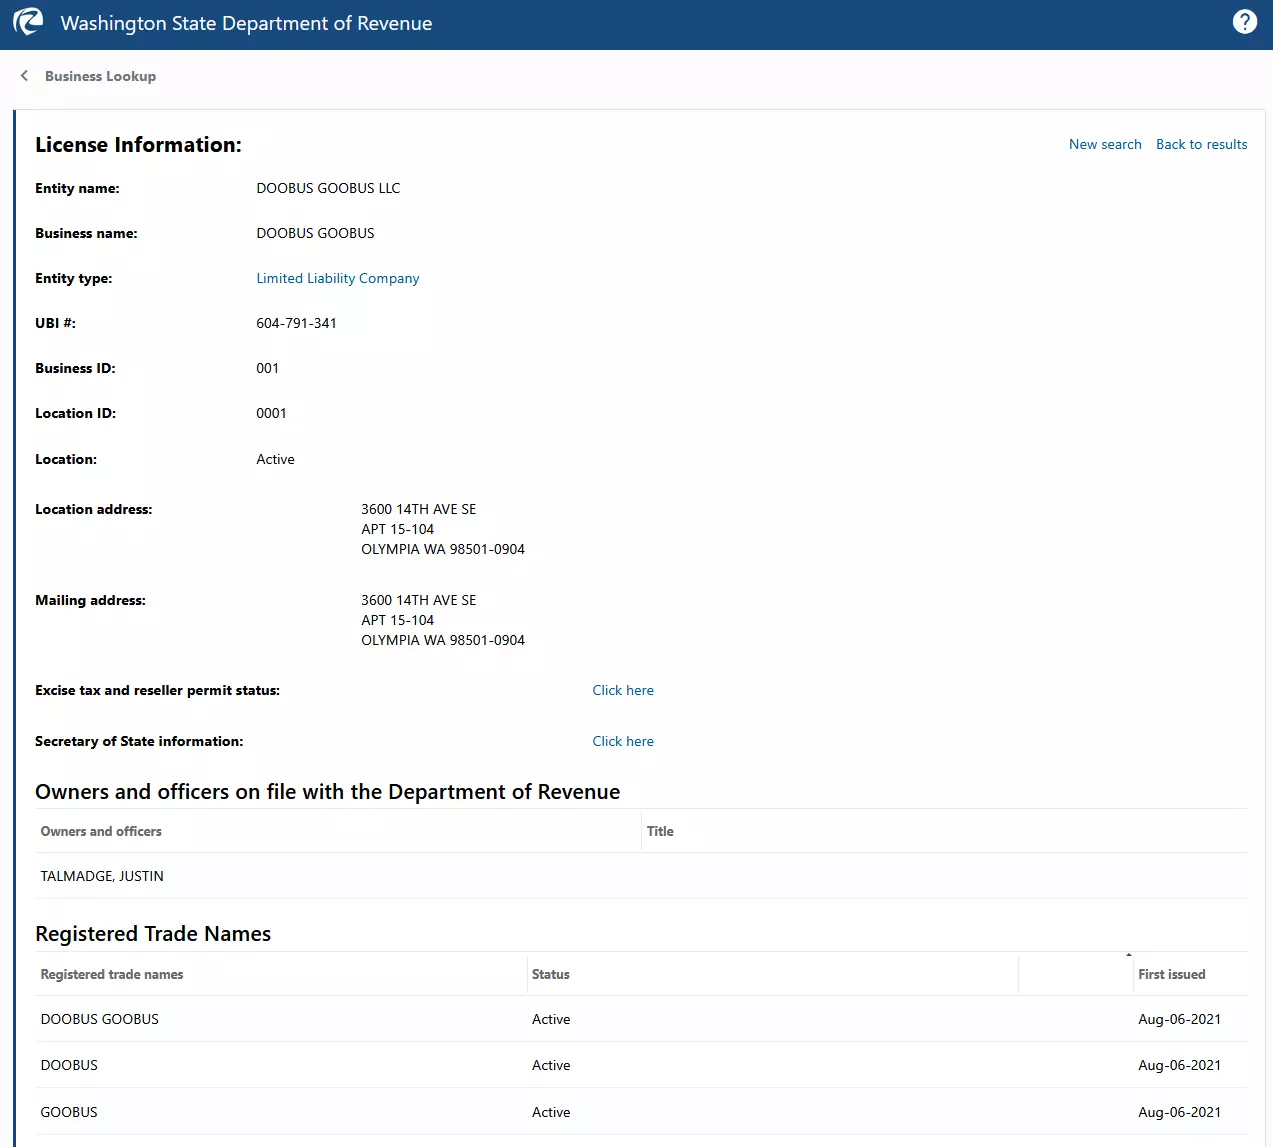The height and width of the screenshot is (1147, 1273).
Task: Sort trade names by Status column
Action: [551, 974]
